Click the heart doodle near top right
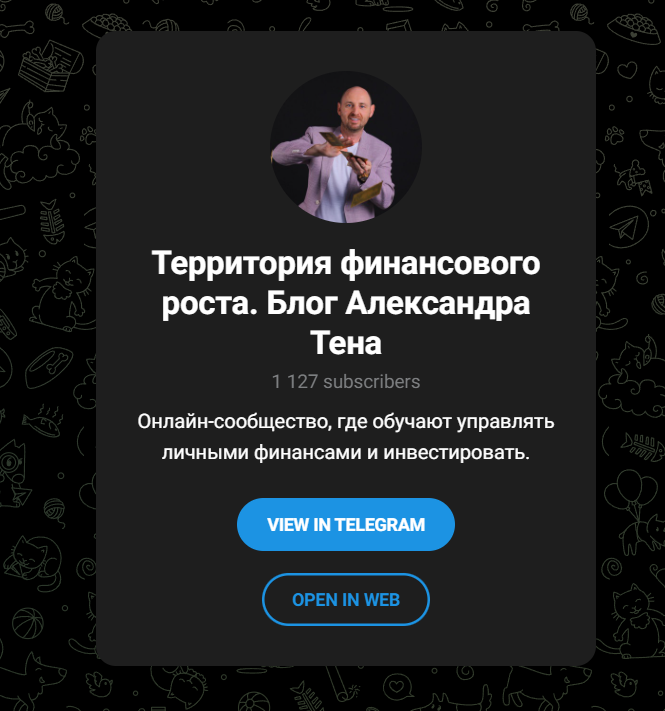Viewport: 665px width, 711px height. [627, 70]
